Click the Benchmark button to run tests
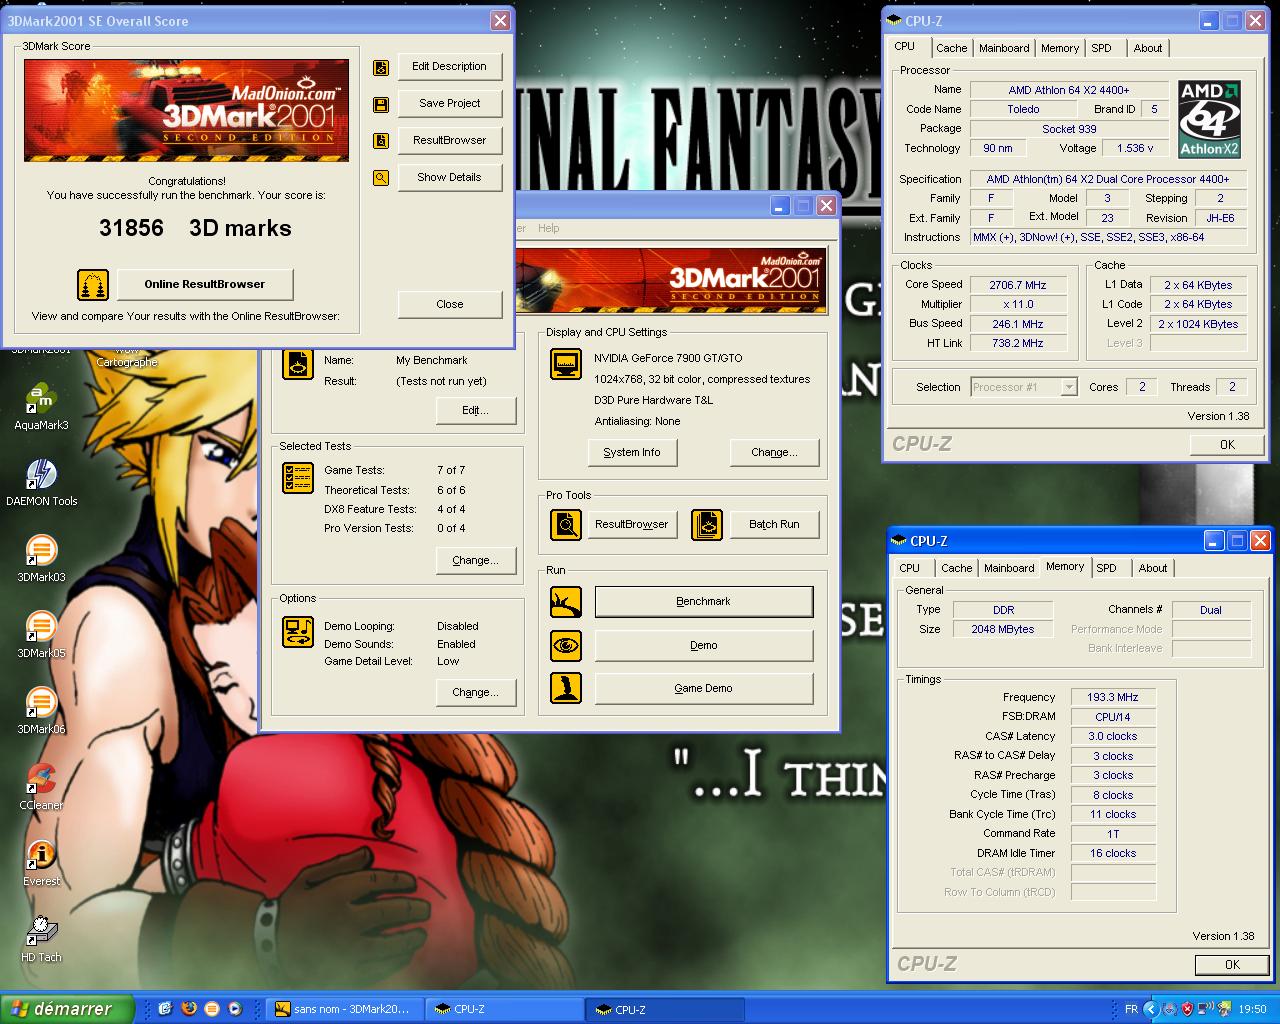The image size is (1280, 1024). click(x=704, y=602)
